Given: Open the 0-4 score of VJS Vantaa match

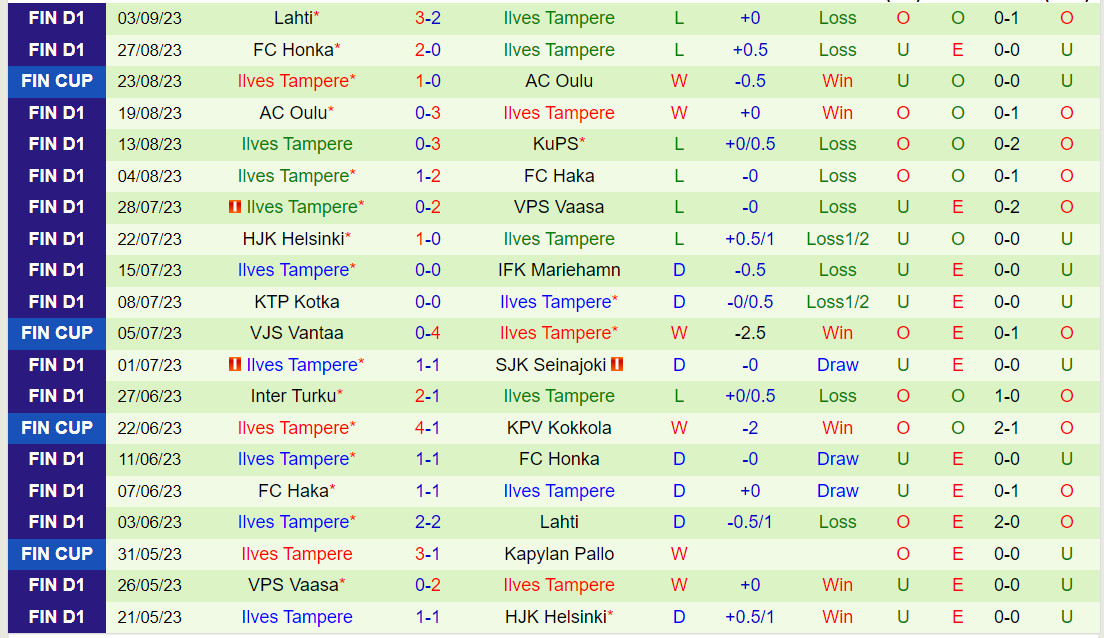Looking at the screenshot, I should click(428, 333).
